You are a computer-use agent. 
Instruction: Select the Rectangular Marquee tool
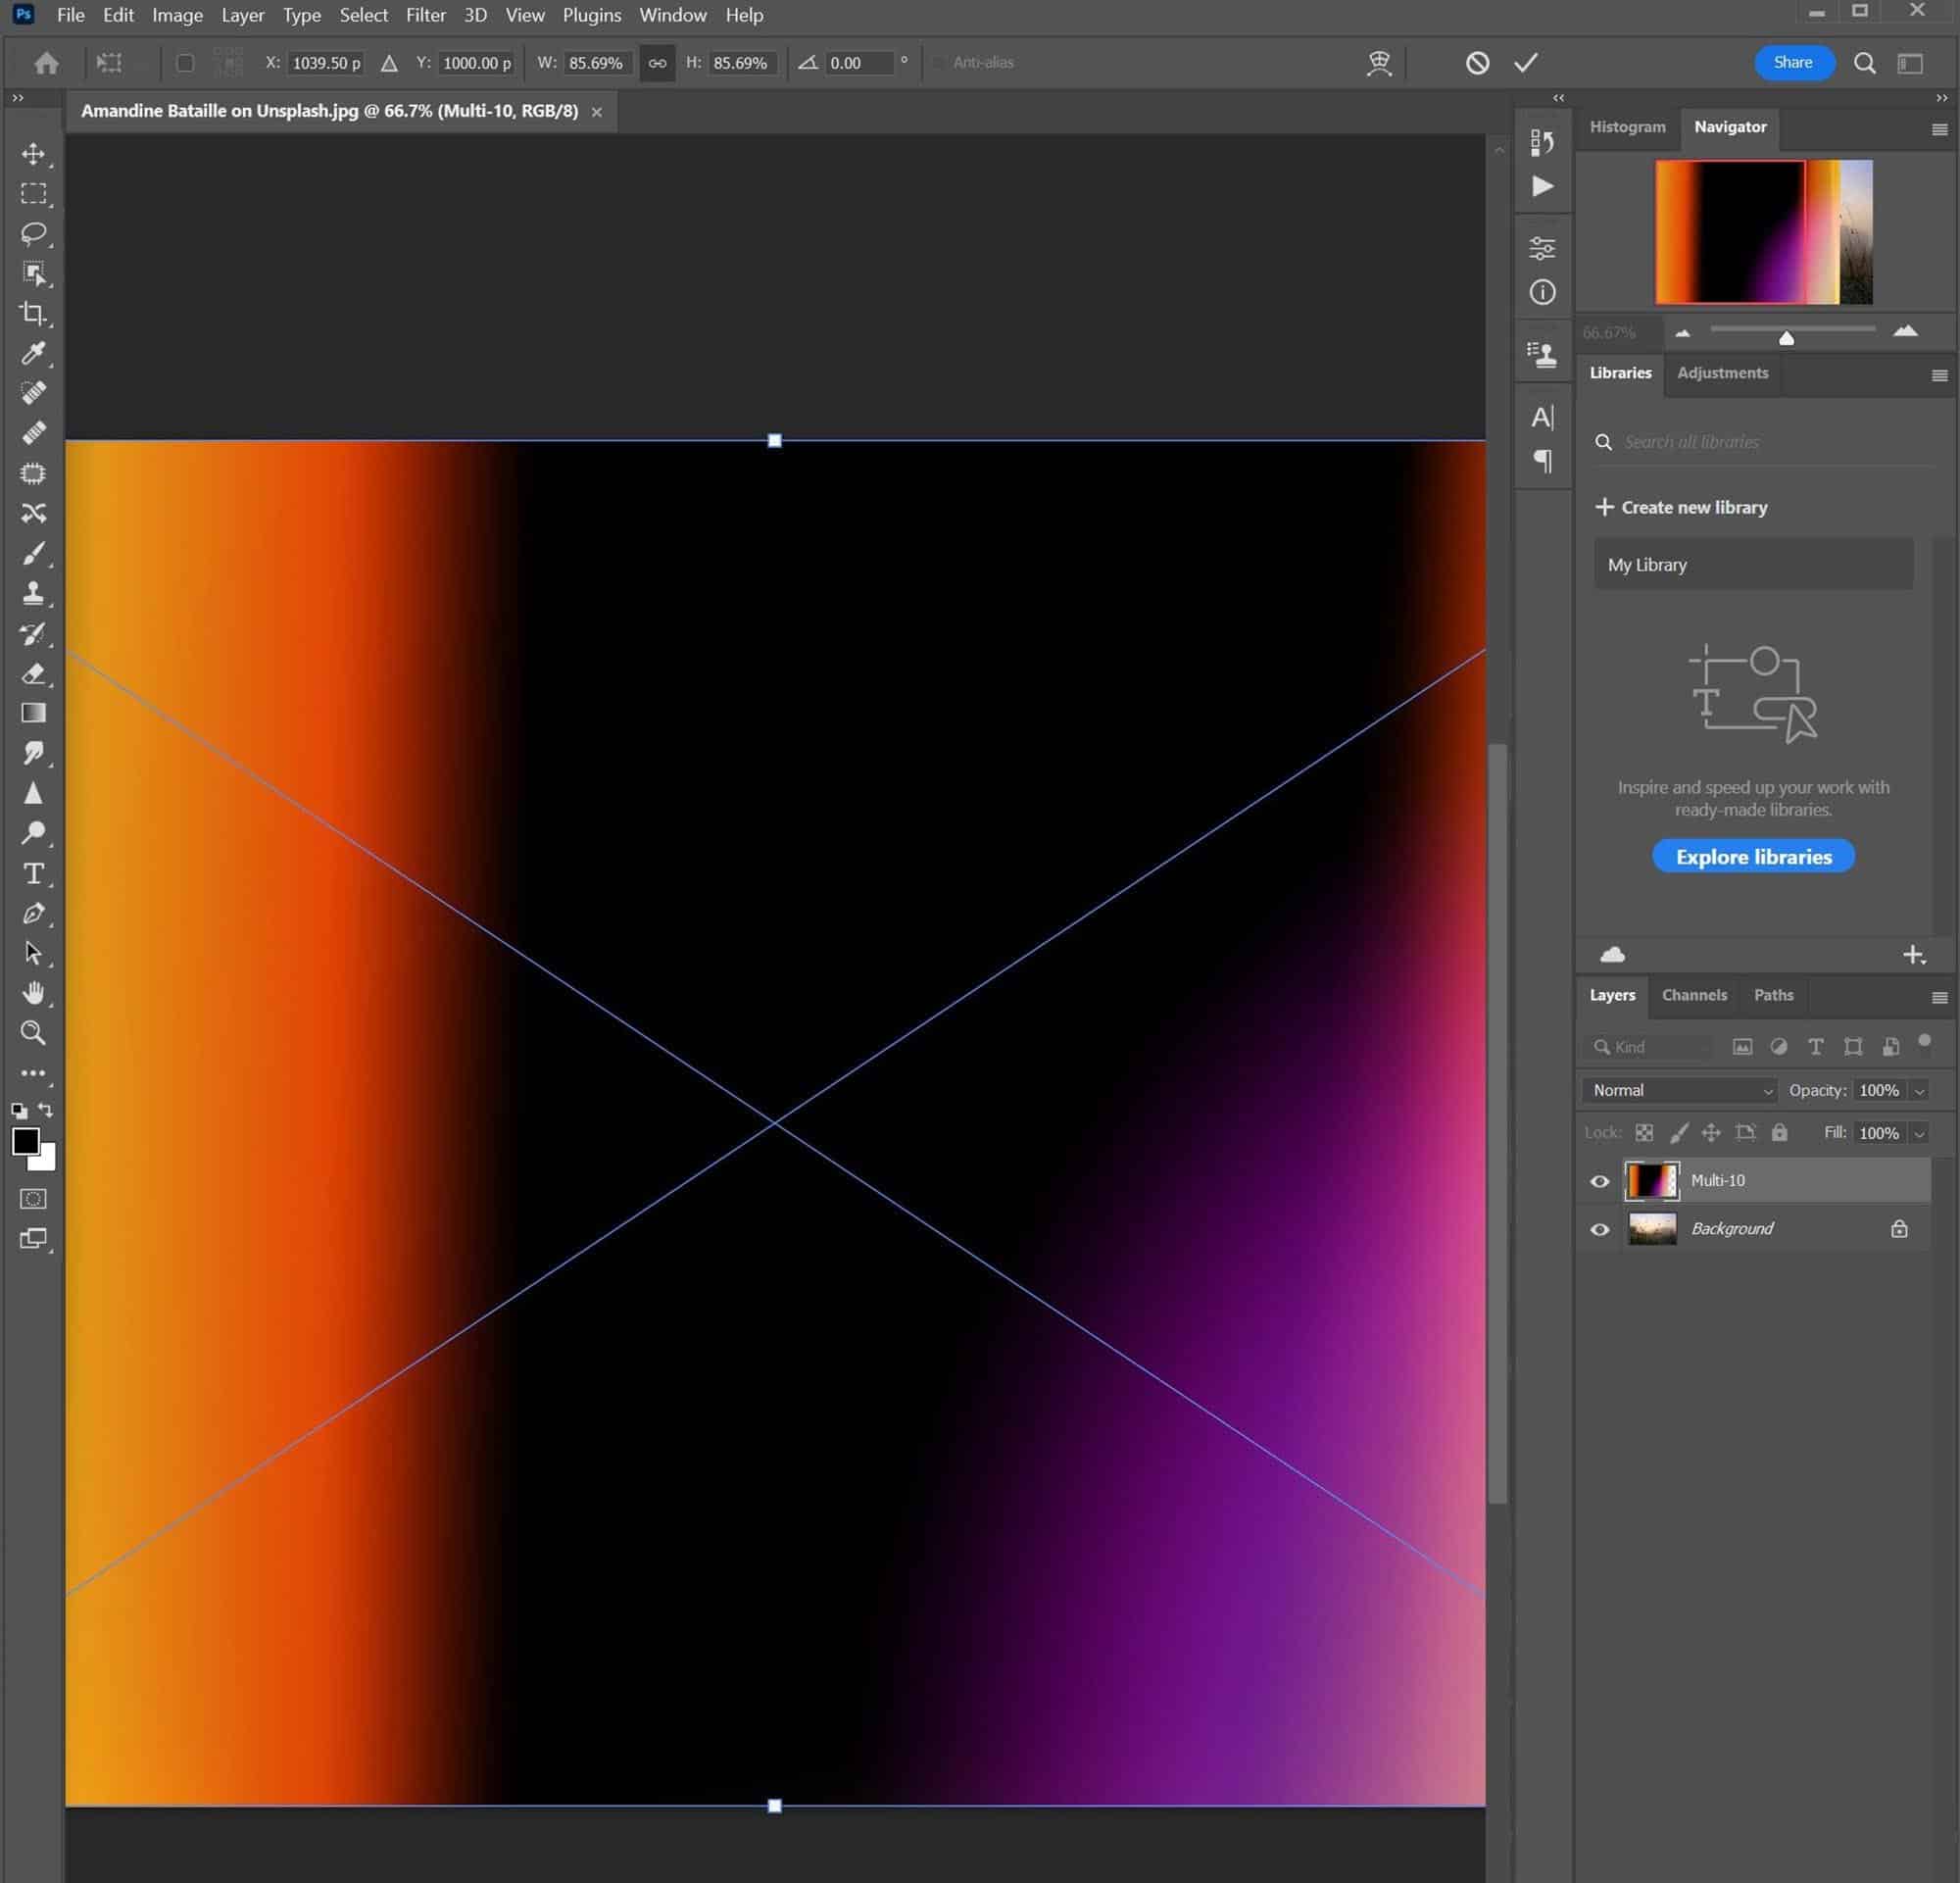(x=34, y=194)
